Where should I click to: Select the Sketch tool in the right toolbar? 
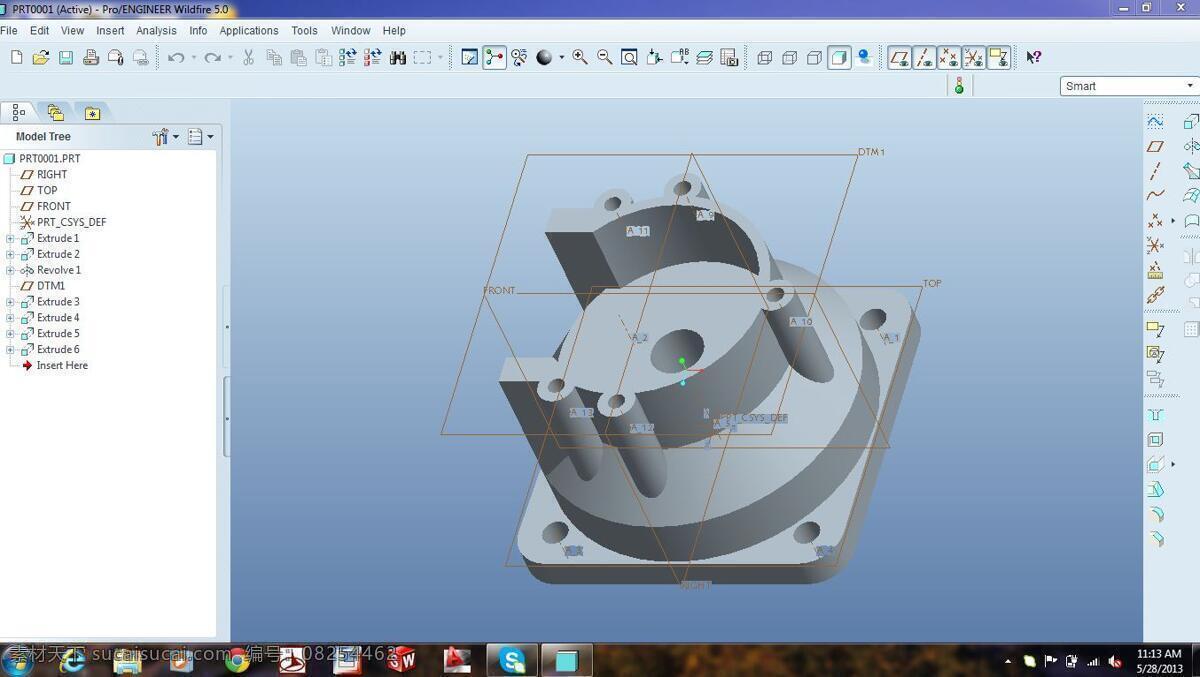point(1155,122)
